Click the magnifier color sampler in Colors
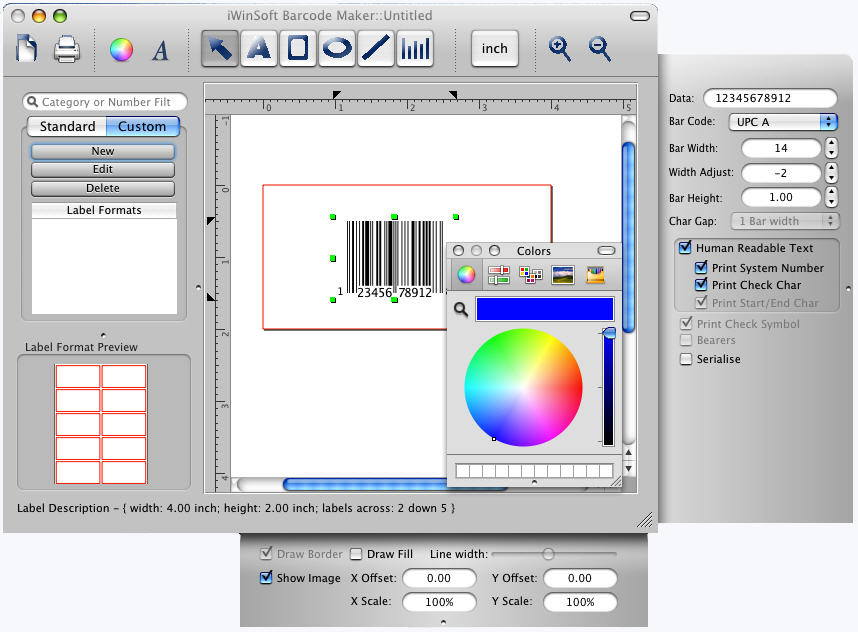Screen dimensions: 858x632 (x=461, y=310)
